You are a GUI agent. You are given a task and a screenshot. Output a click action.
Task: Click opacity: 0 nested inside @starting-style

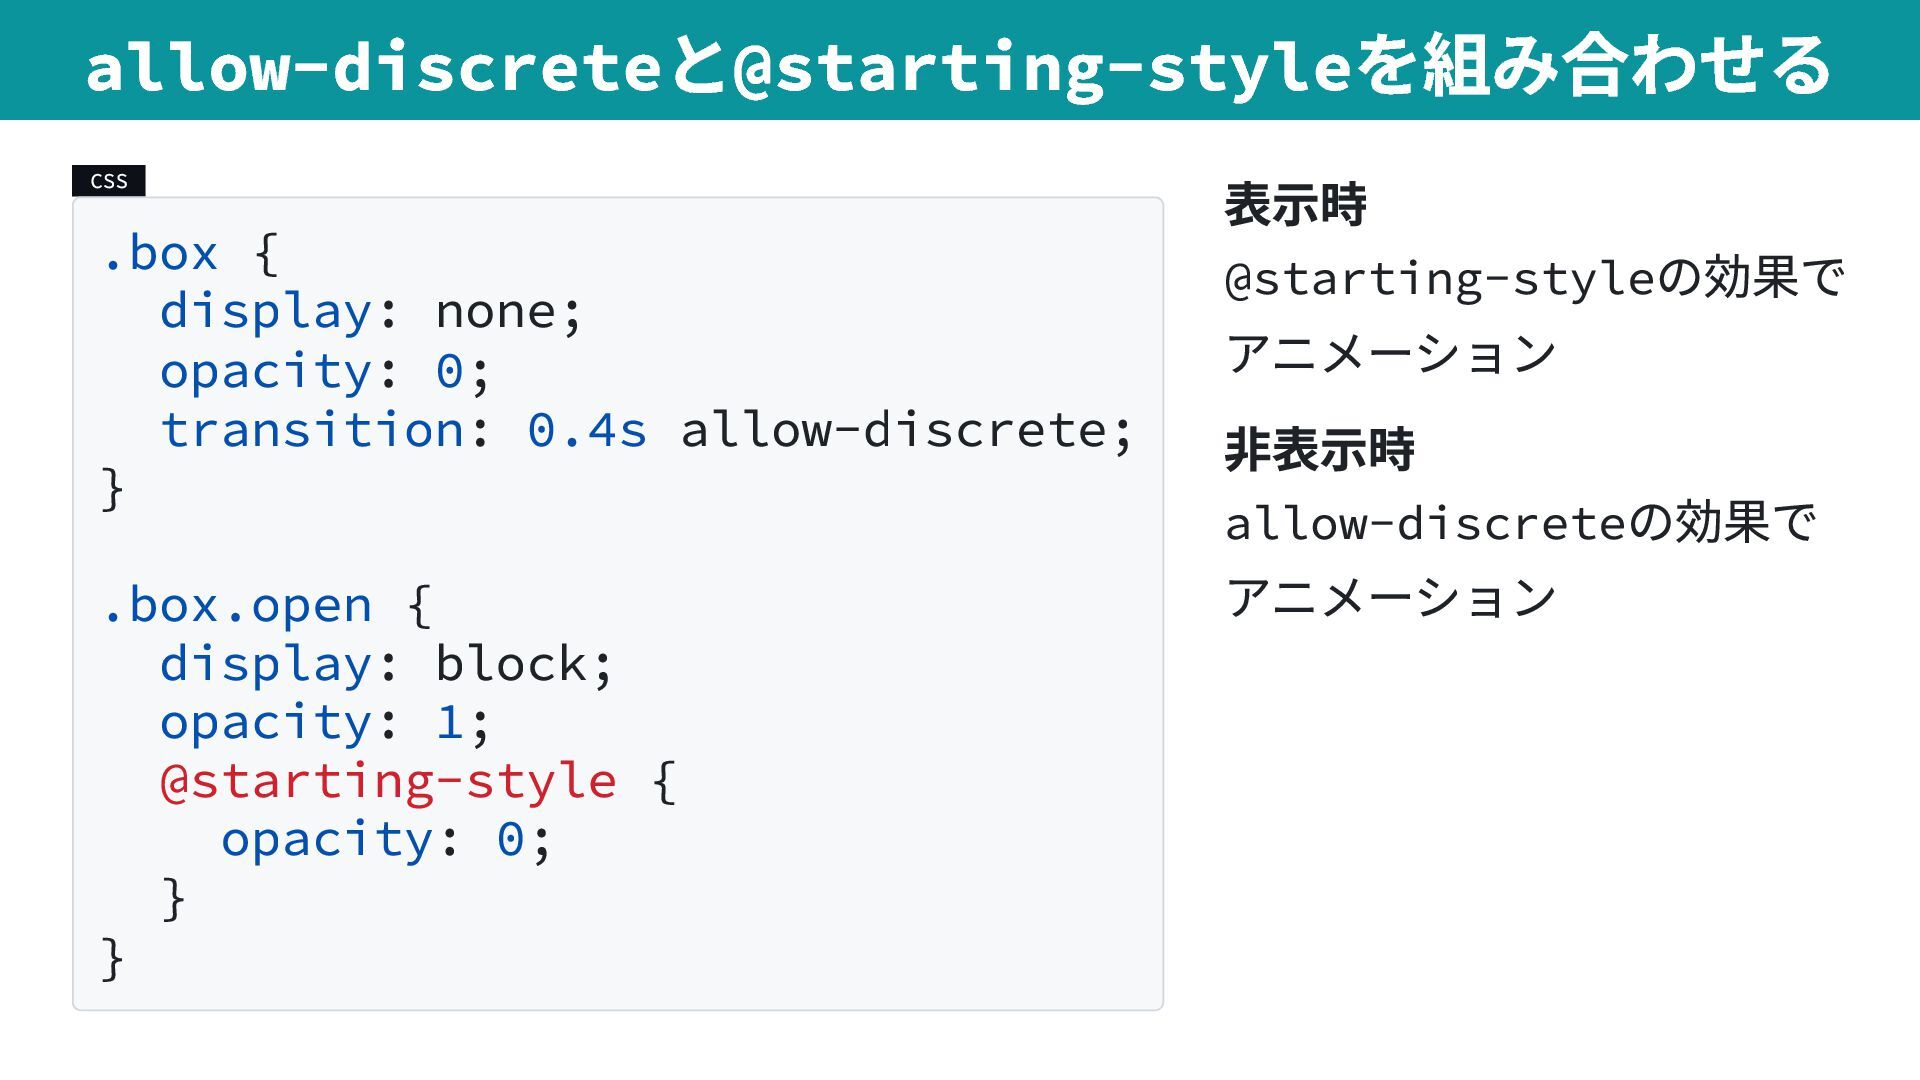pos(386,840)
